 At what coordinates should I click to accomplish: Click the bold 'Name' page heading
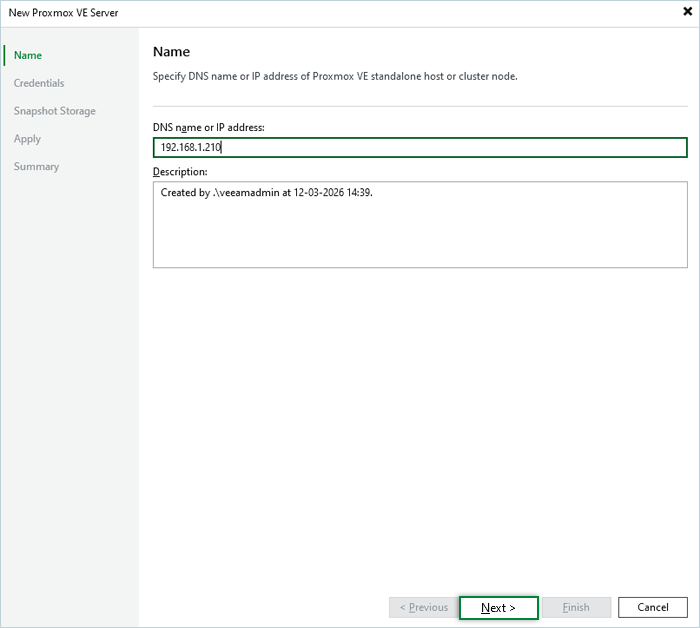tap(171, 52)
